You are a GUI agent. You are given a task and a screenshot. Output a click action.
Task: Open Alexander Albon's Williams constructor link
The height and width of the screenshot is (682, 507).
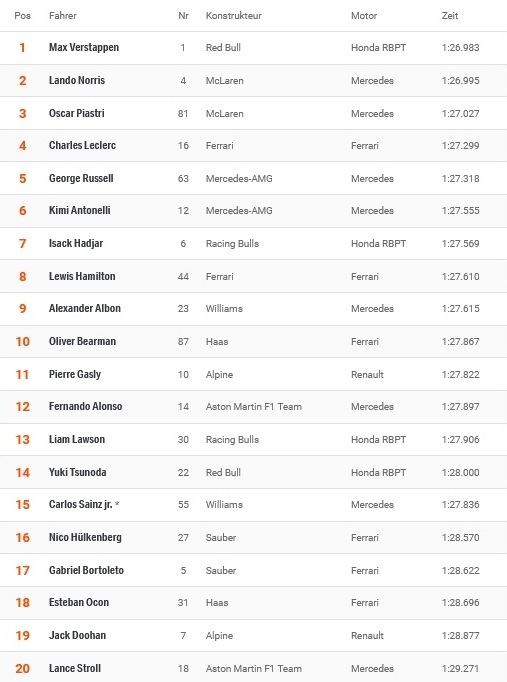224,308
